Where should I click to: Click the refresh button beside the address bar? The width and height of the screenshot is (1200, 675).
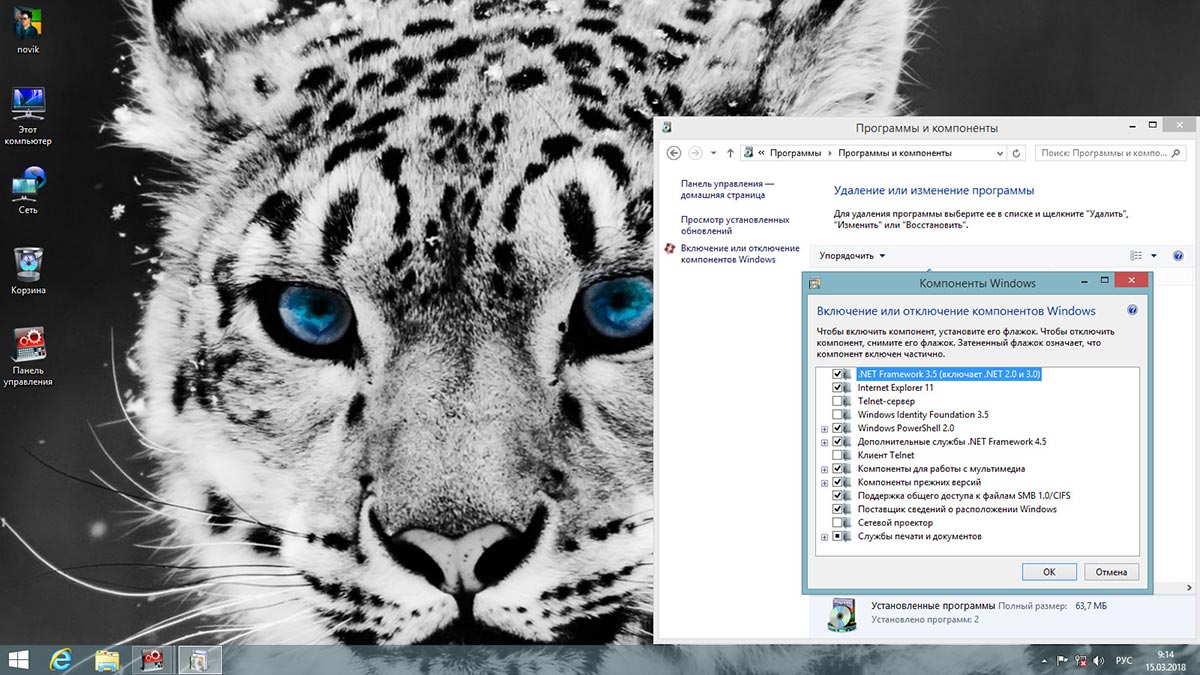[1017, 153]
